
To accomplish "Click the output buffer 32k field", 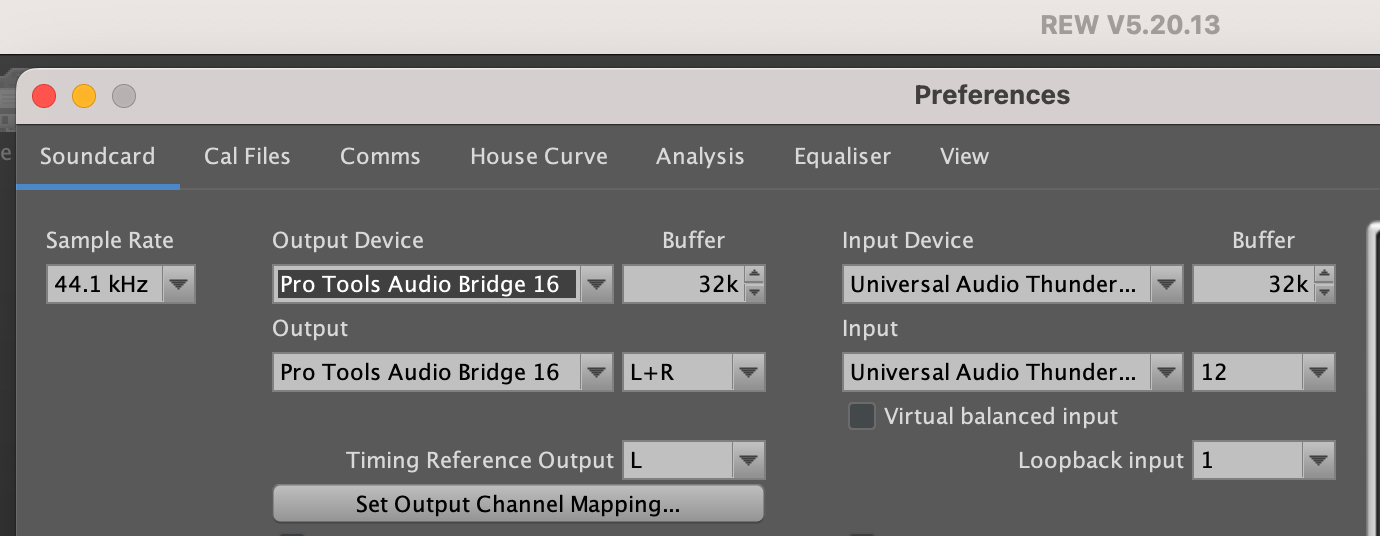I will point(683,285).
